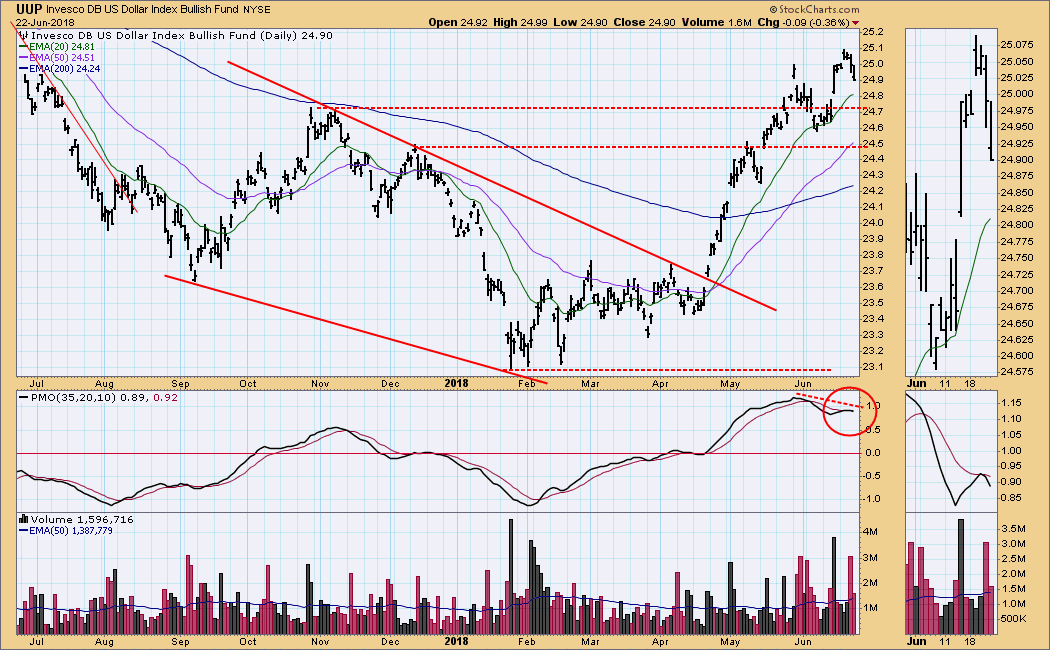Click the Mar label under the price panel
Image resolution: width=1050 pixels, height=650 pixels.
pos(590,384)
